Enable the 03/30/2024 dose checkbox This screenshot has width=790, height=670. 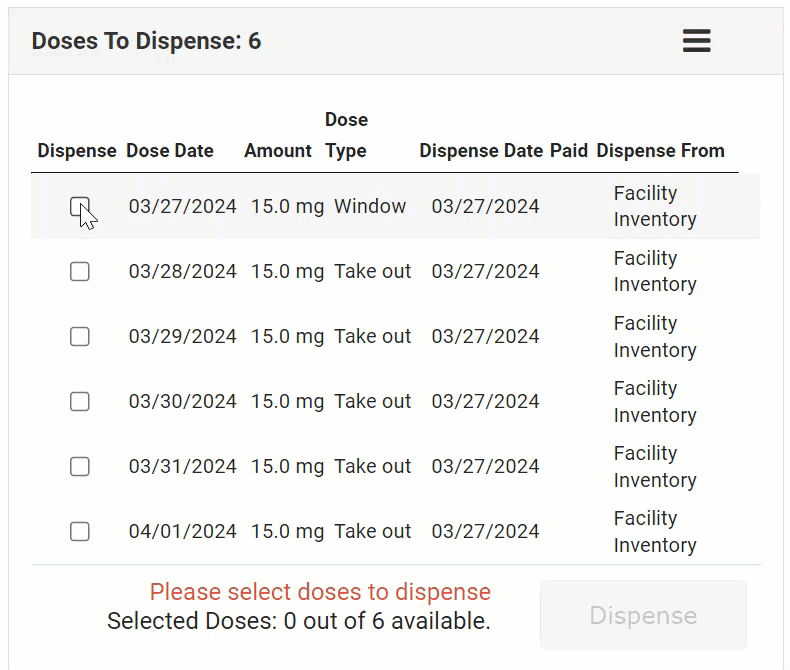(80, 402)
